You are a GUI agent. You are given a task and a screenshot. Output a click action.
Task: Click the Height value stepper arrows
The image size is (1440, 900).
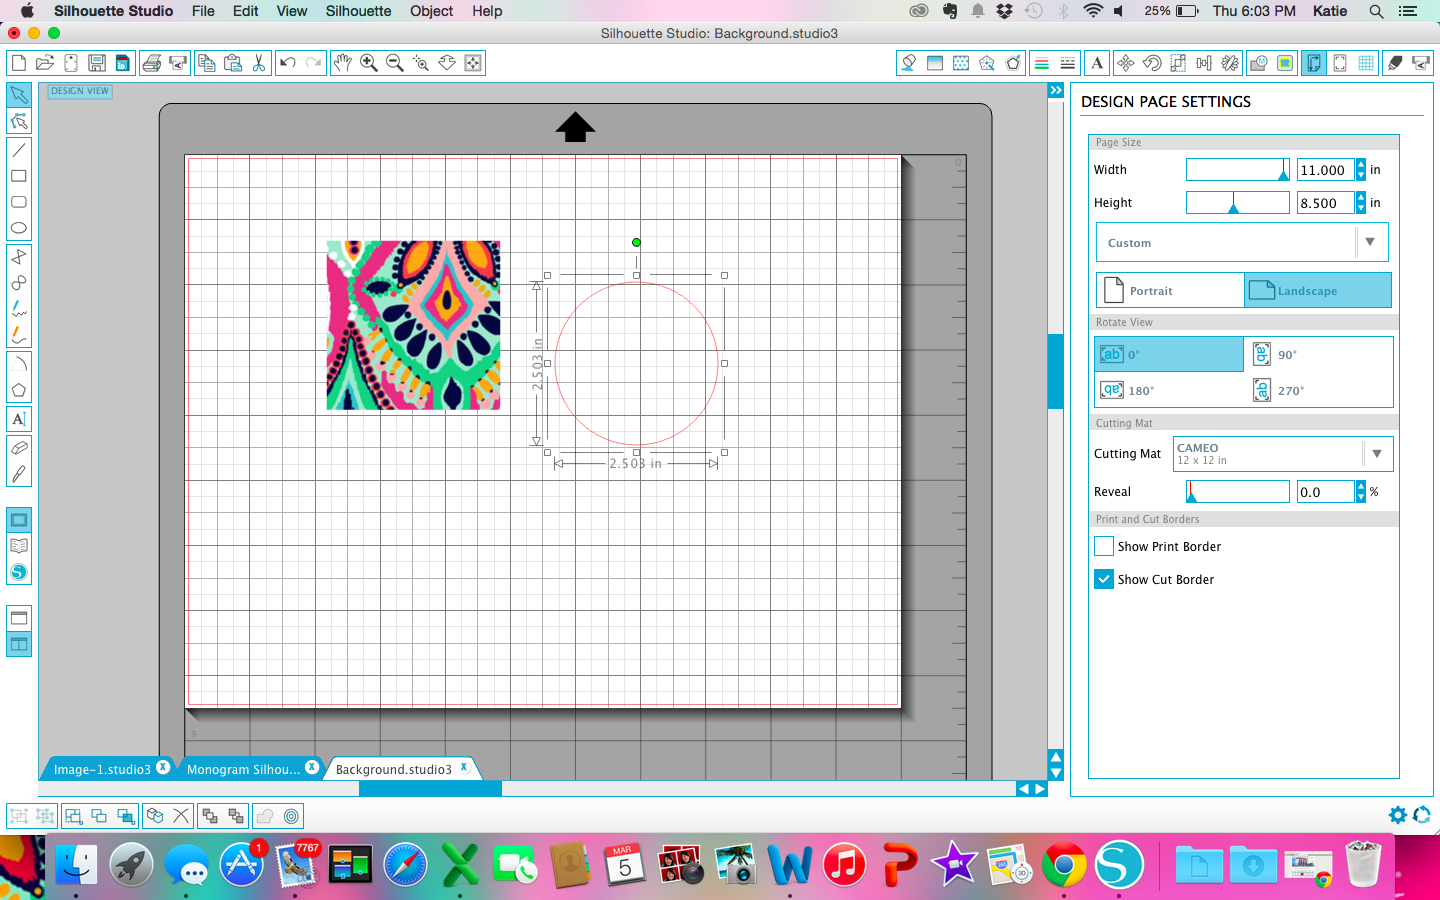1361,203
